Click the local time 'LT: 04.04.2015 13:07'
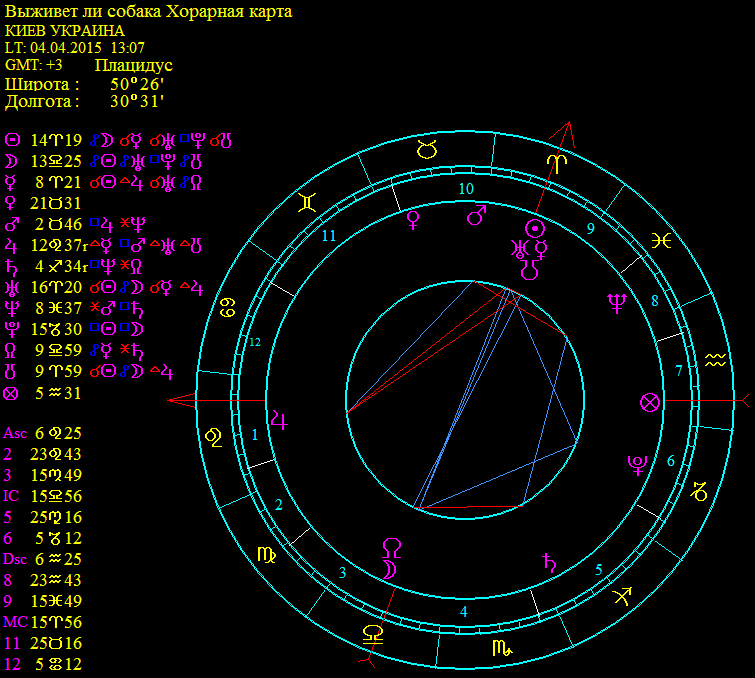Viewport: 755px width, 678px height. (75, 48)
